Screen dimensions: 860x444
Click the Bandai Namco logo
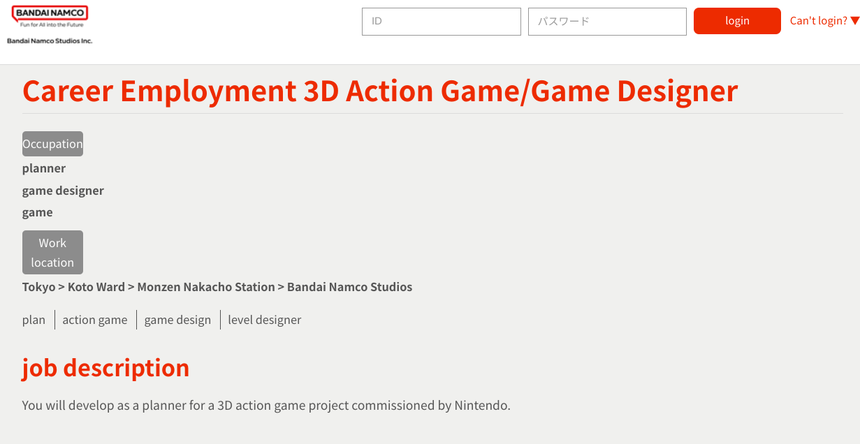tap(50, 16)
